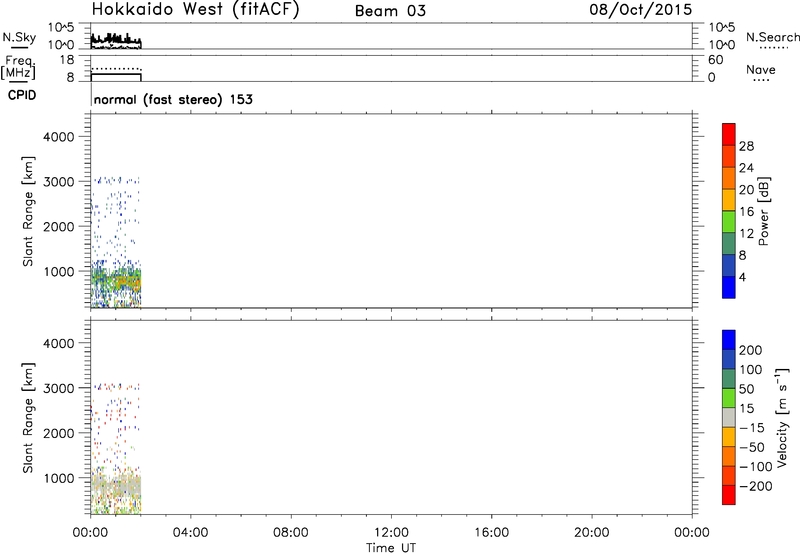Select the '-15' value on Velocity scale
Image resolution: width=800 pixels, height=554 pixels.
(752, 428)
